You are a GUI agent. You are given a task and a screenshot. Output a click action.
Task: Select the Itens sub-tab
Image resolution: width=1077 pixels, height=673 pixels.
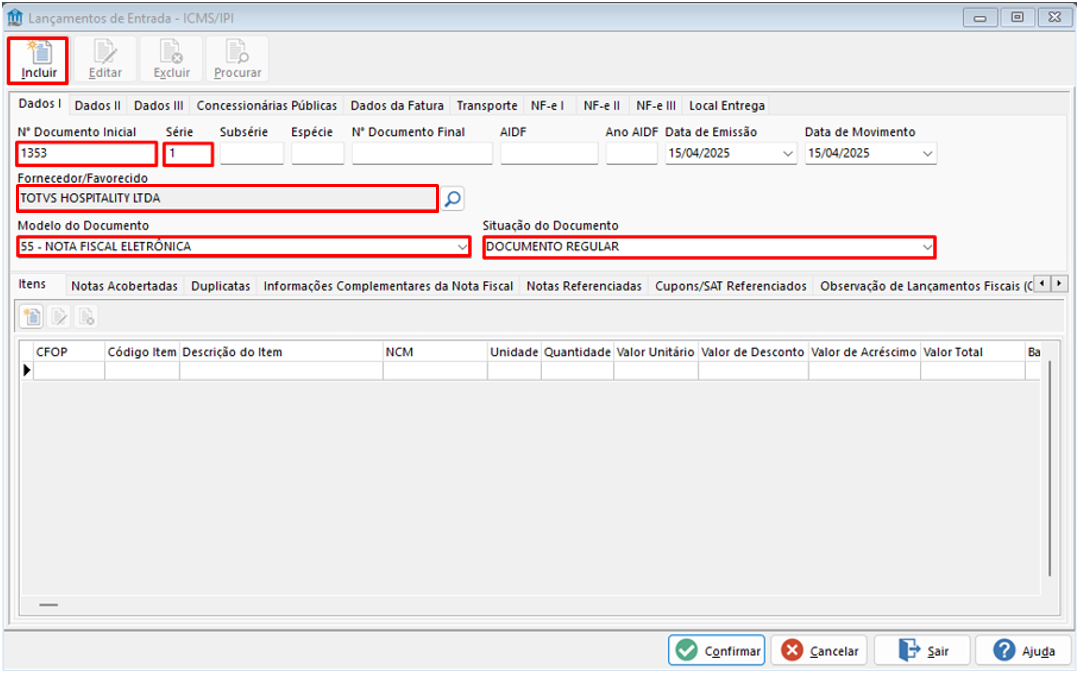point(32,284)
